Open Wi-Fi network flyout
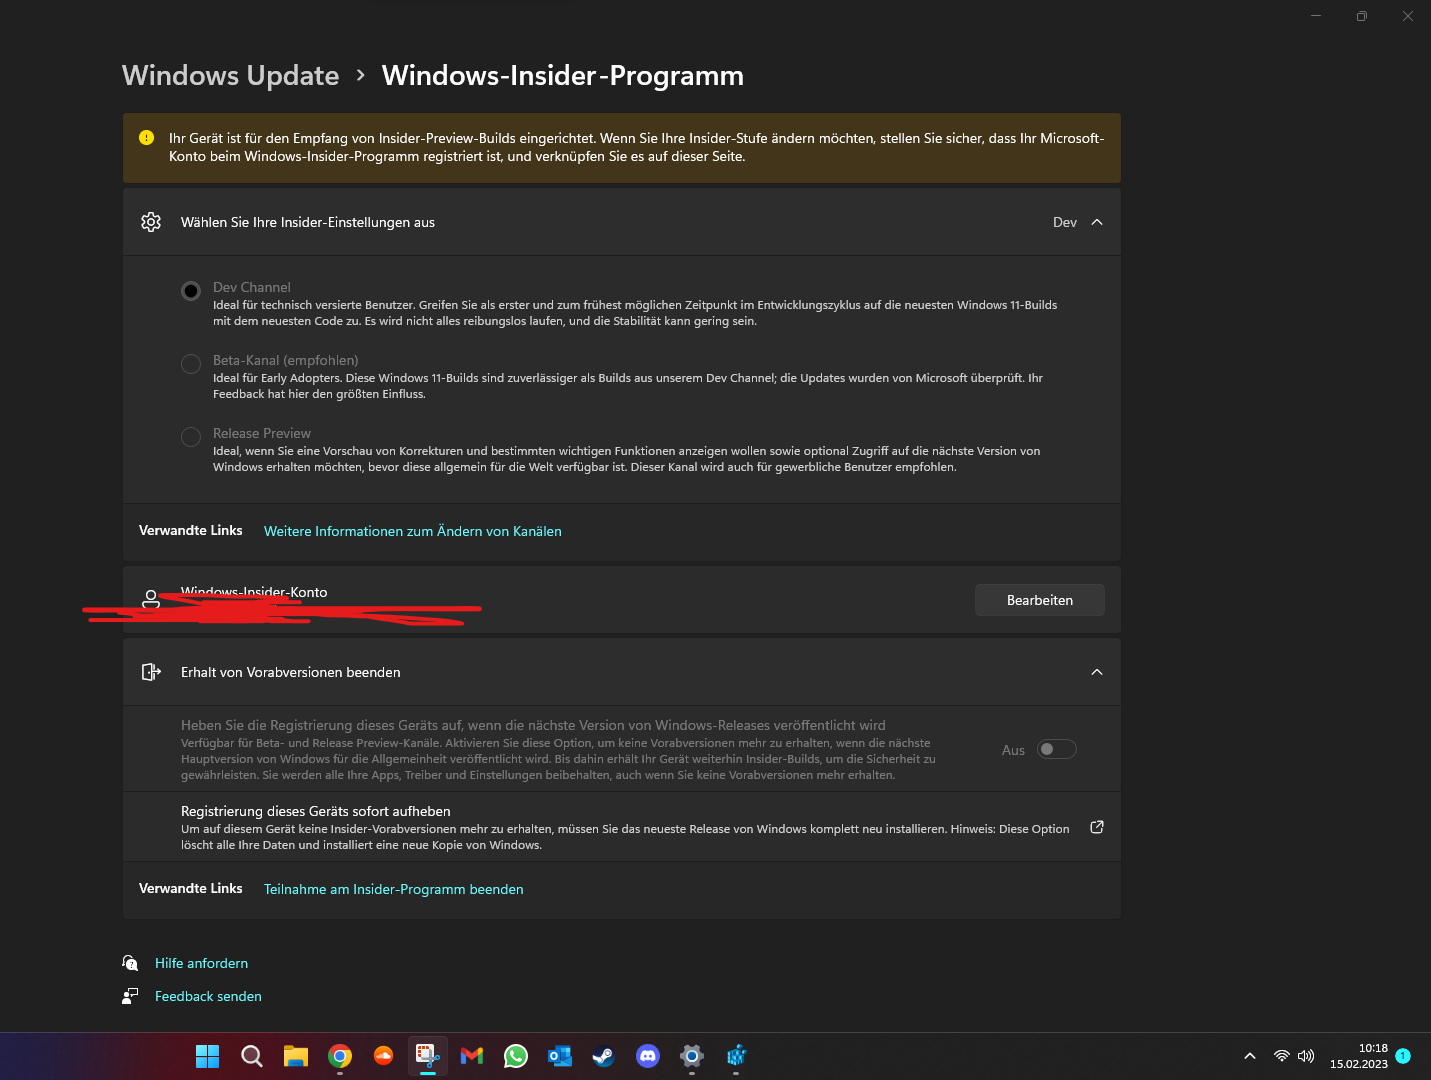 click(x=1282, y=1056)
